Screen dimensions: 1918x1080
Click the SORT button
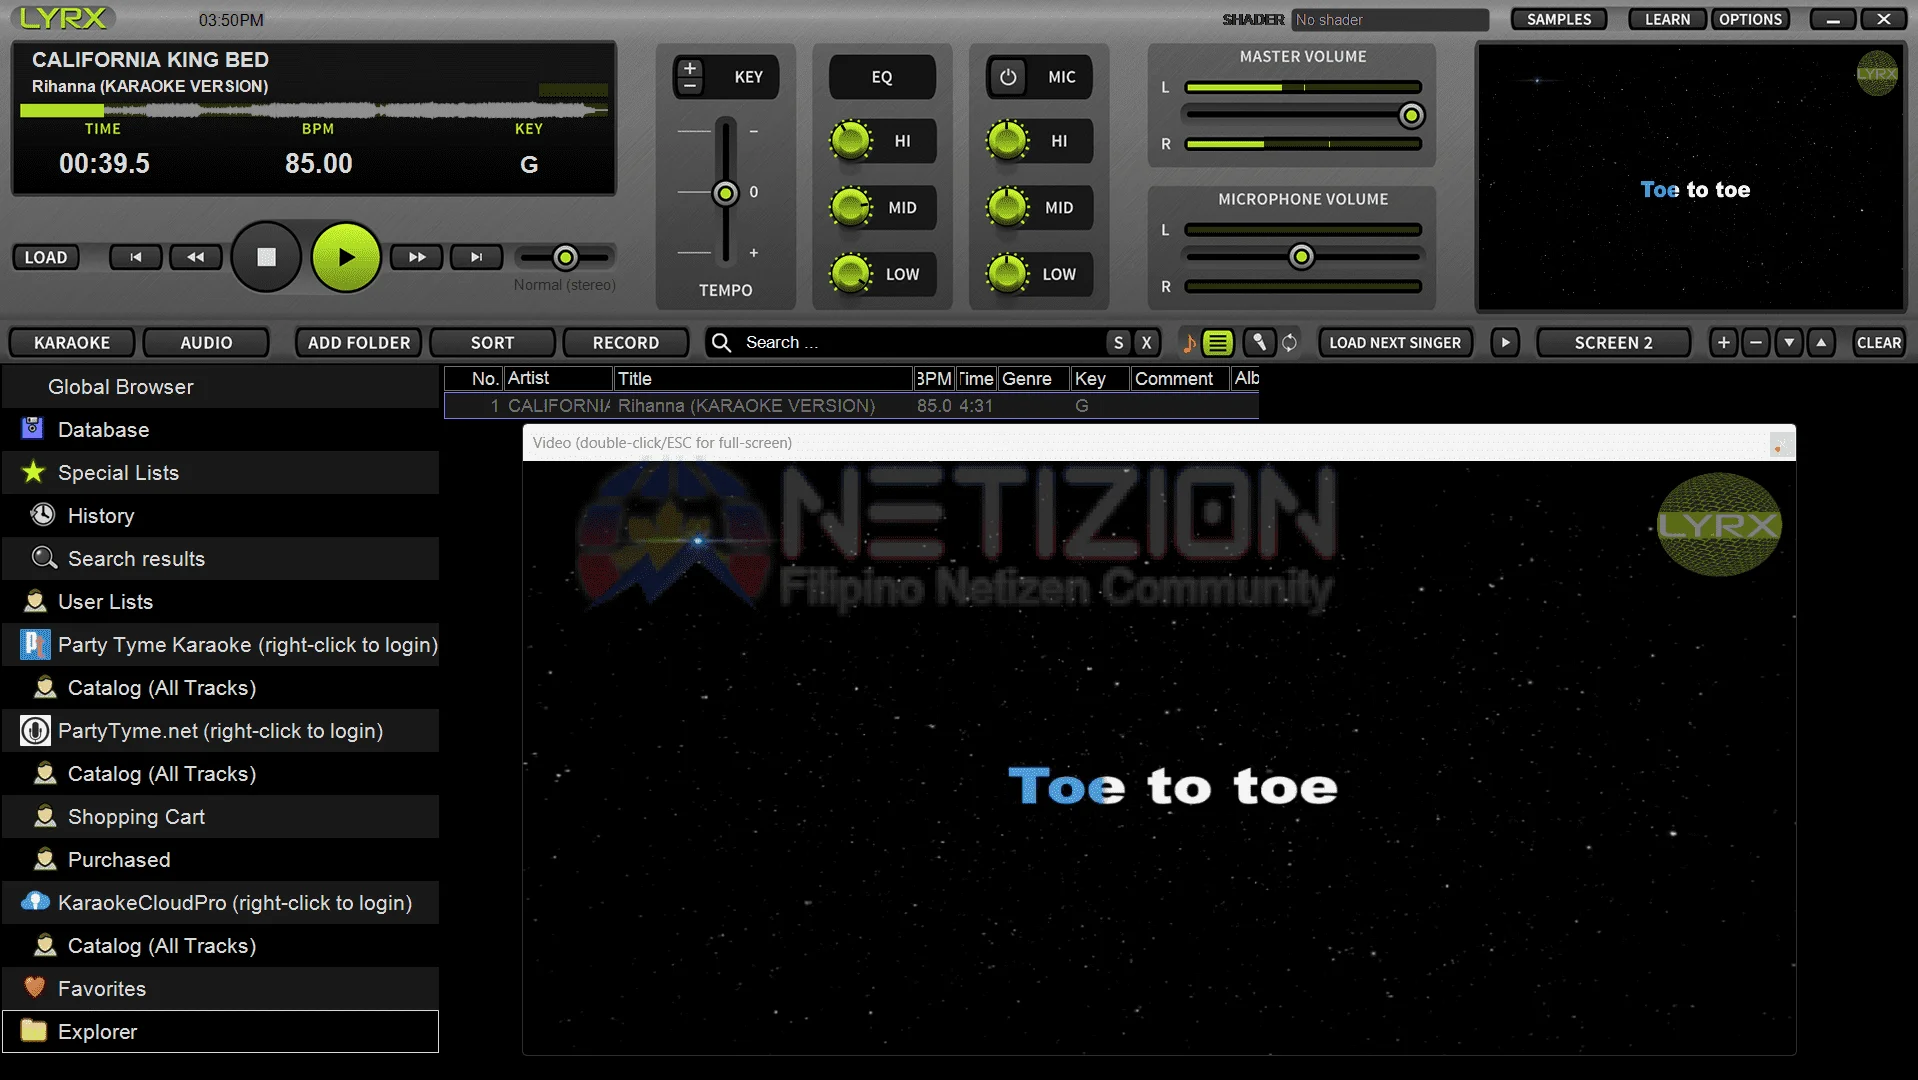tap(492, 343)
